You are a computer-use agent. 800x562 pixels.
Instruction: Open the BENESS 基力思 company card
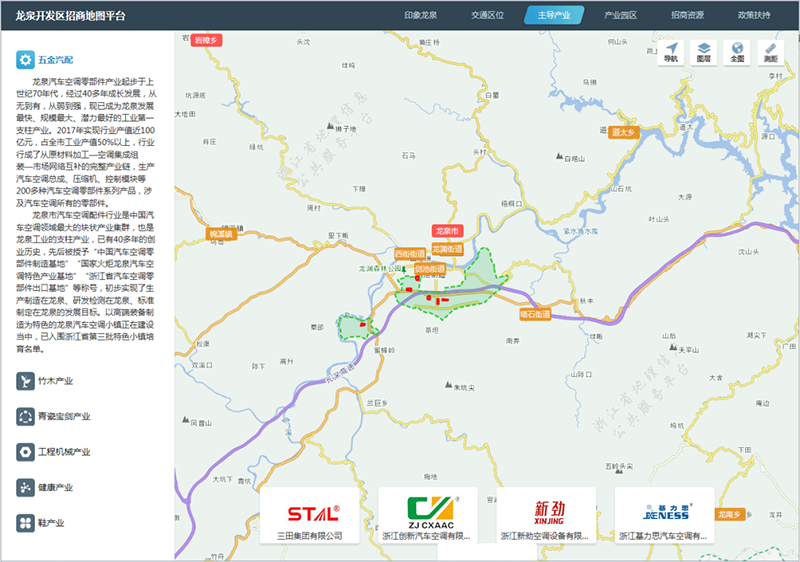click(664, 516)
